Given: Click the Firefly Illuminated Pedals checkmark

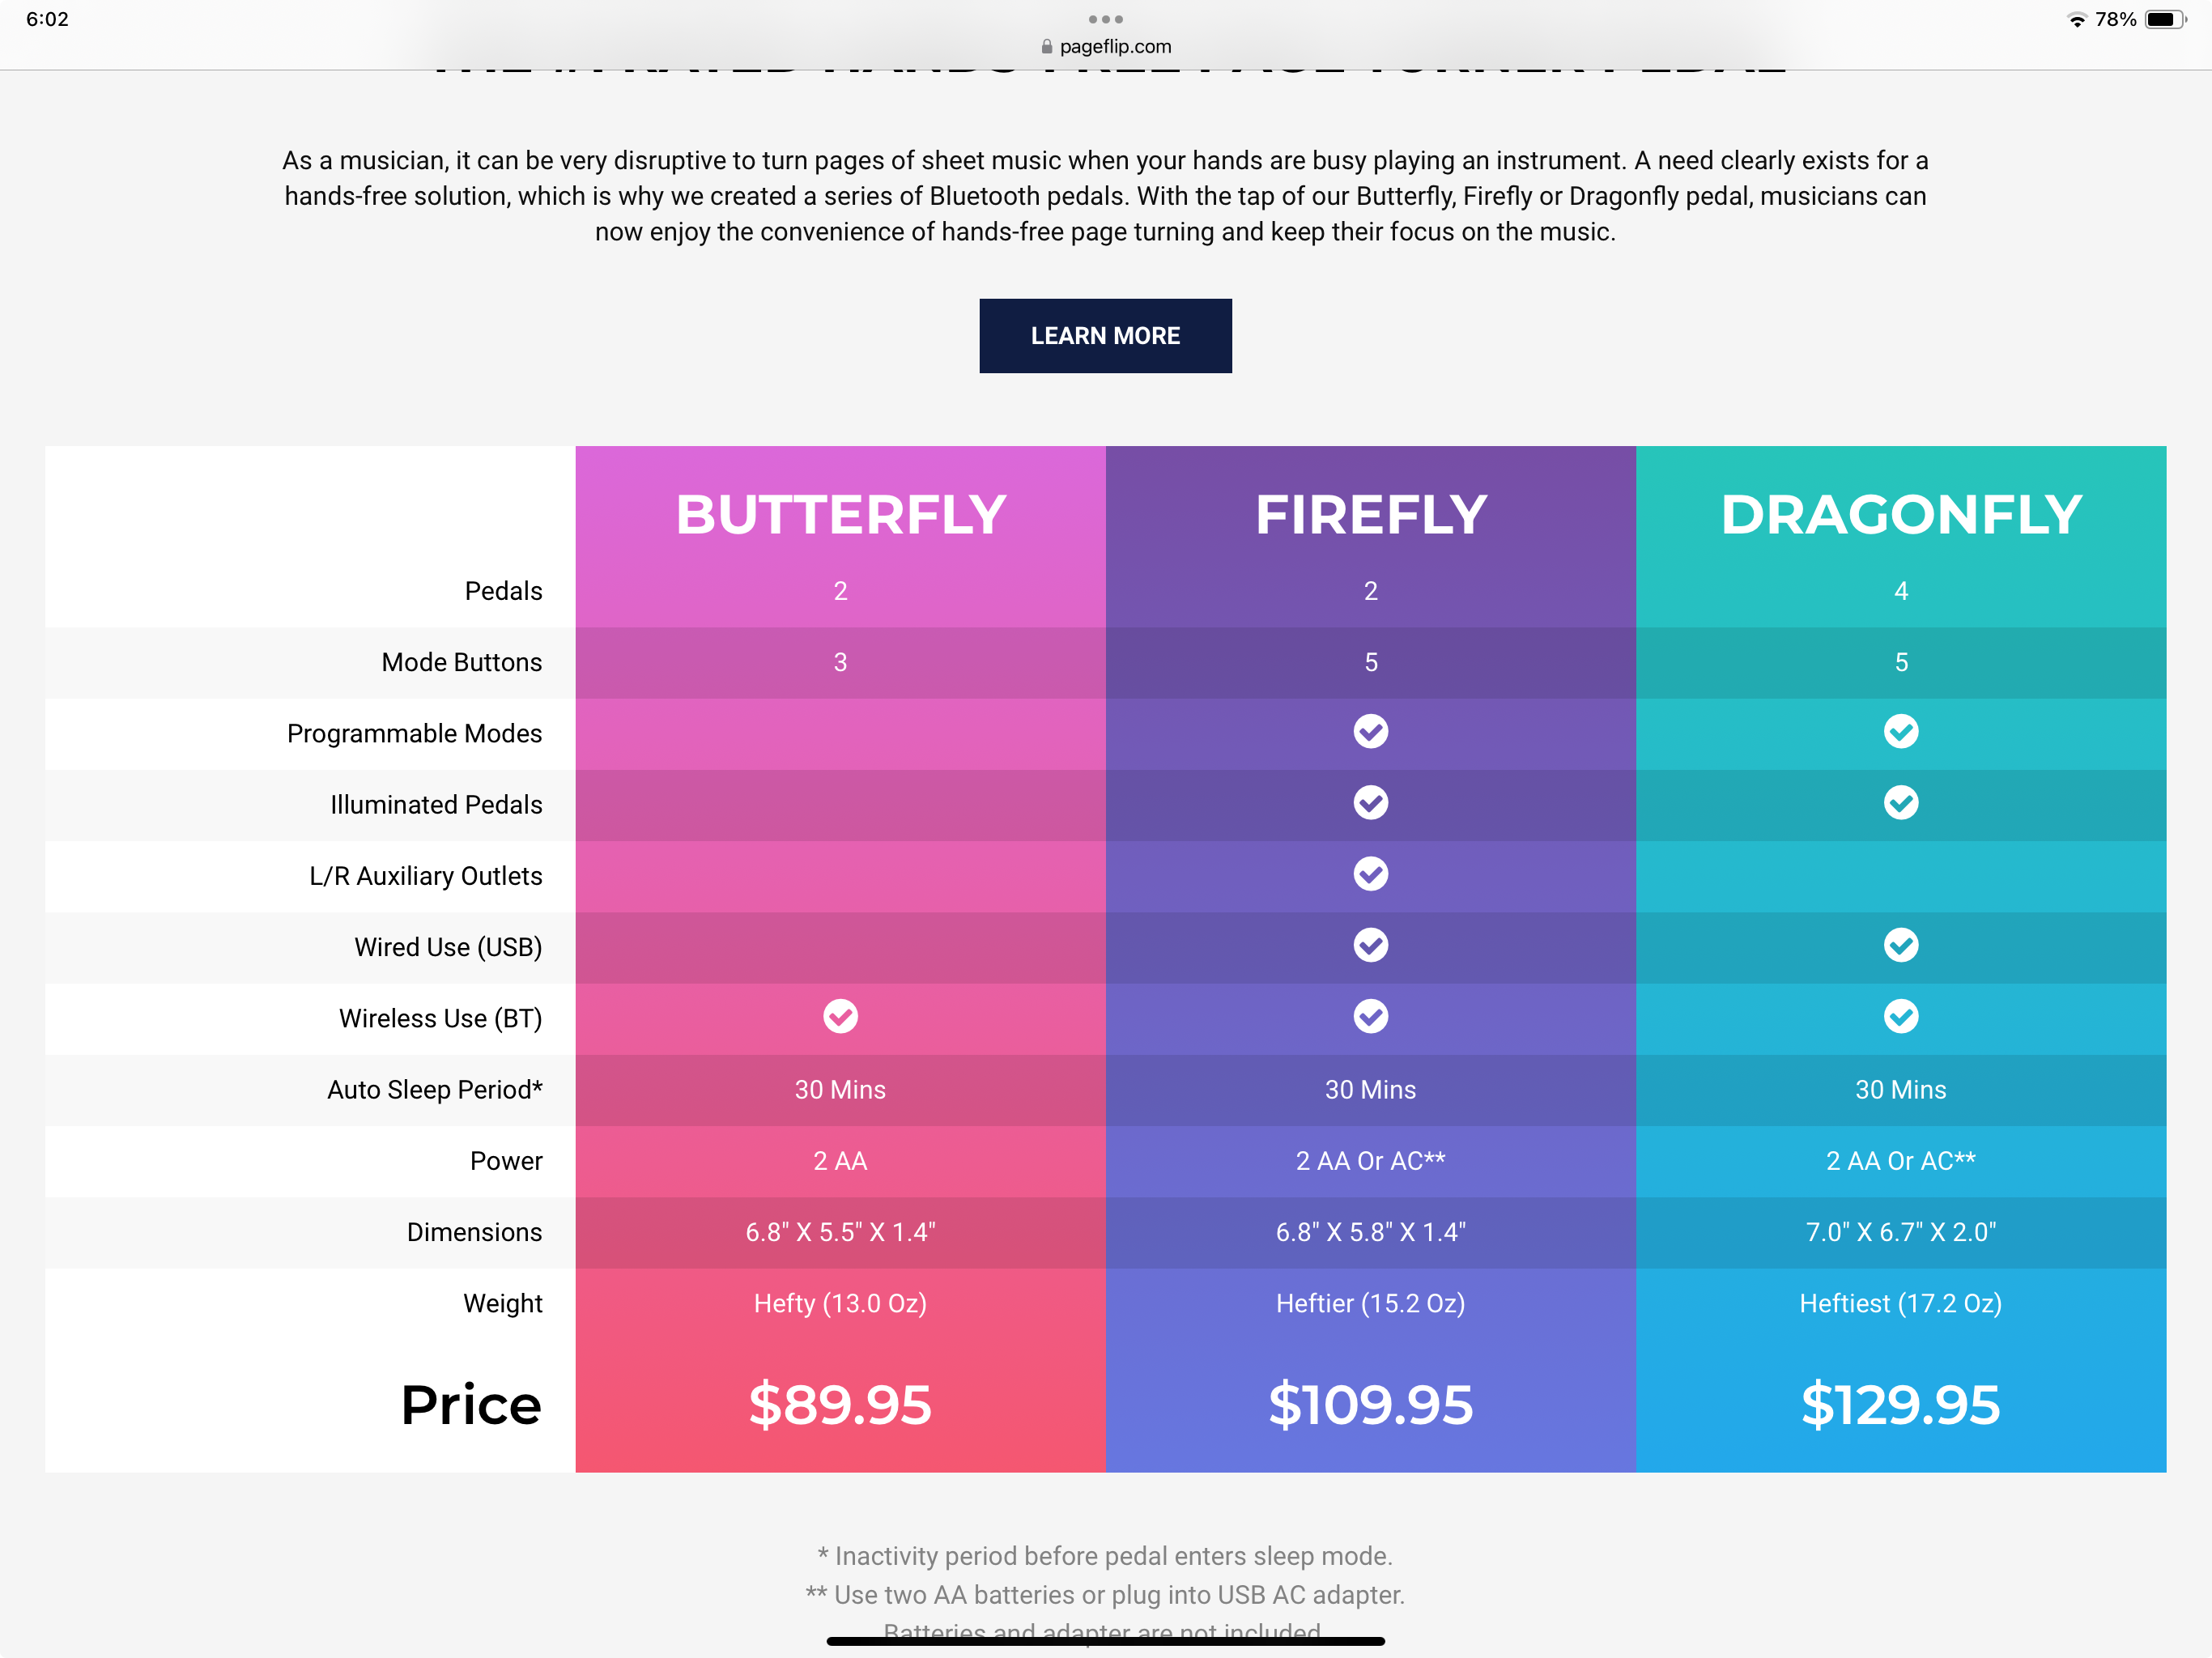Looking at the screenshot, I should point(1370,803).
